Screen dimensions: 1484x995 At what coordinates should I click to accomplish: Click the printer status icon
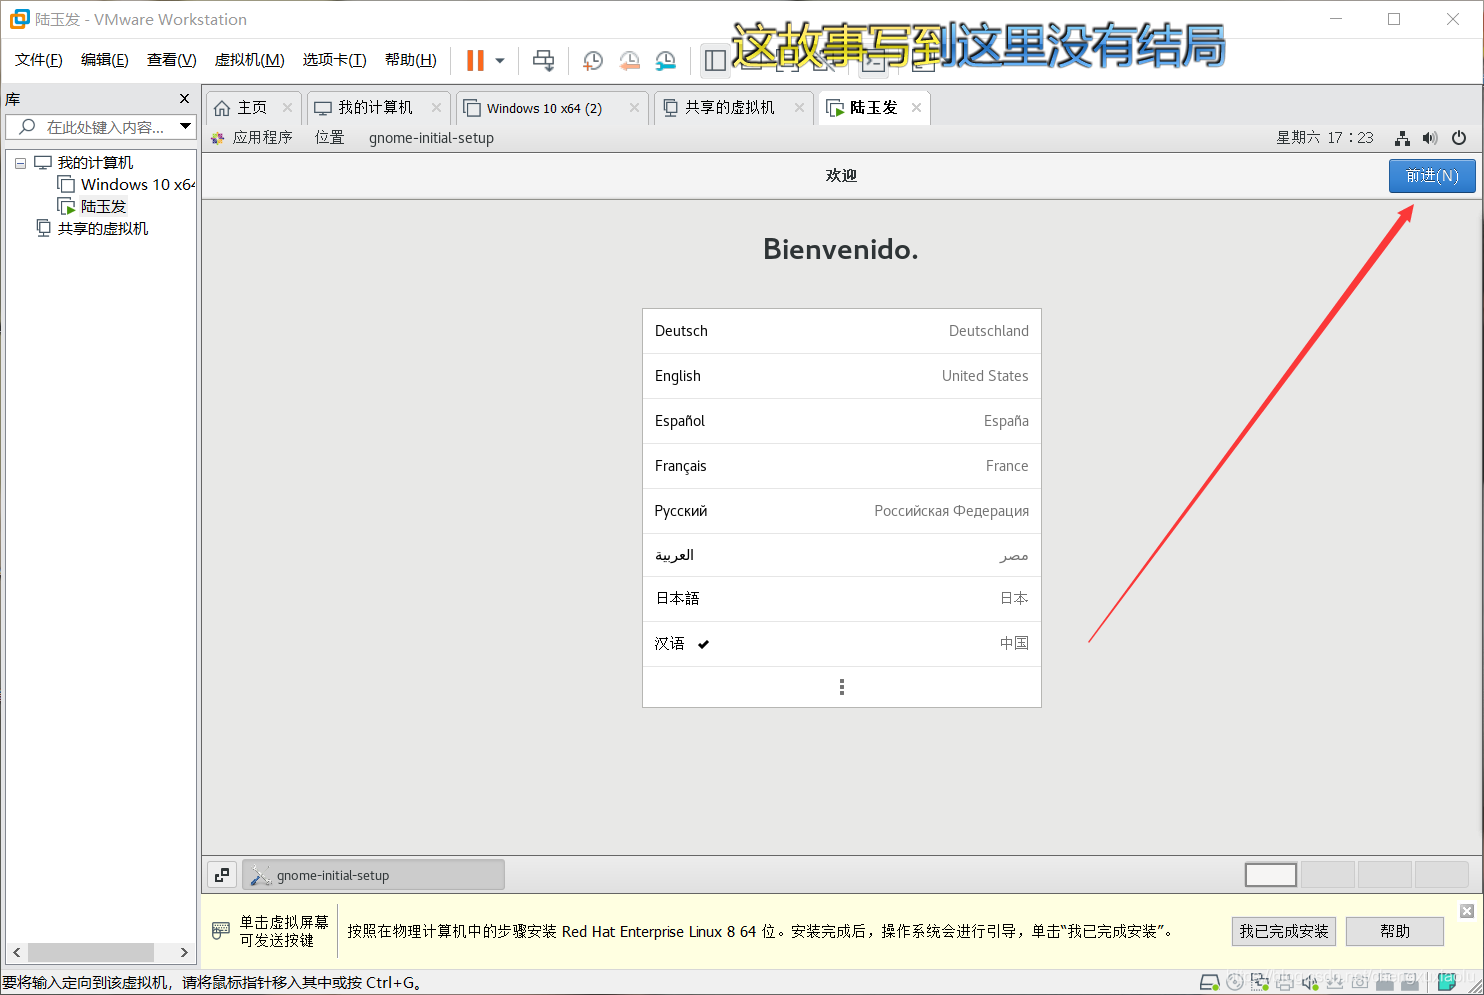pyautogui.click(x=1285, y=982)
